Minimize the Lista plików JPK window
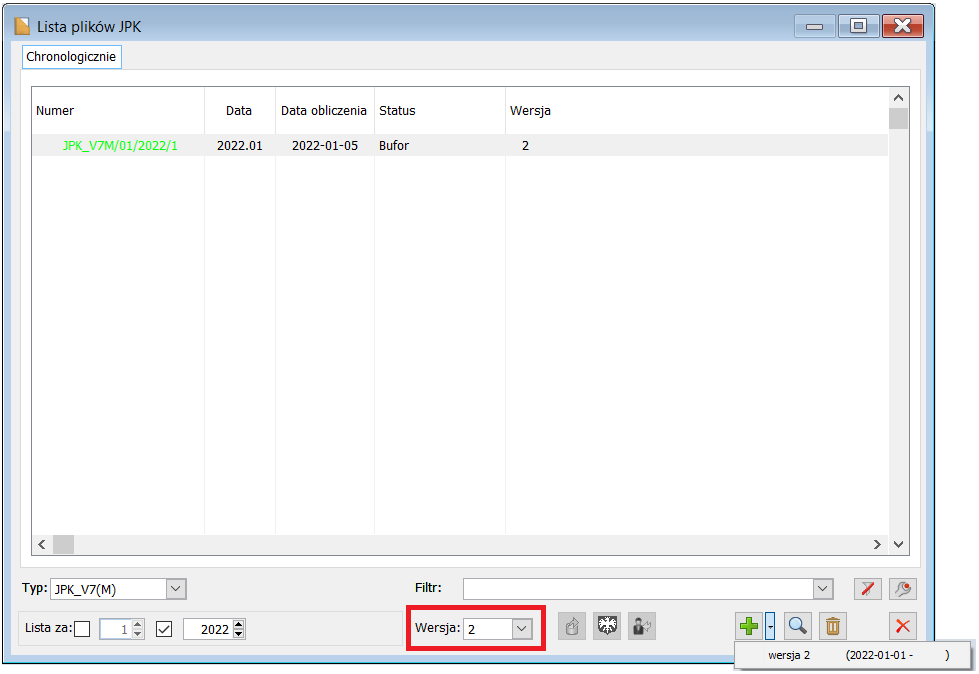This screenshot has width=979, height=674. pyautogui.click(x=815, y=26)
